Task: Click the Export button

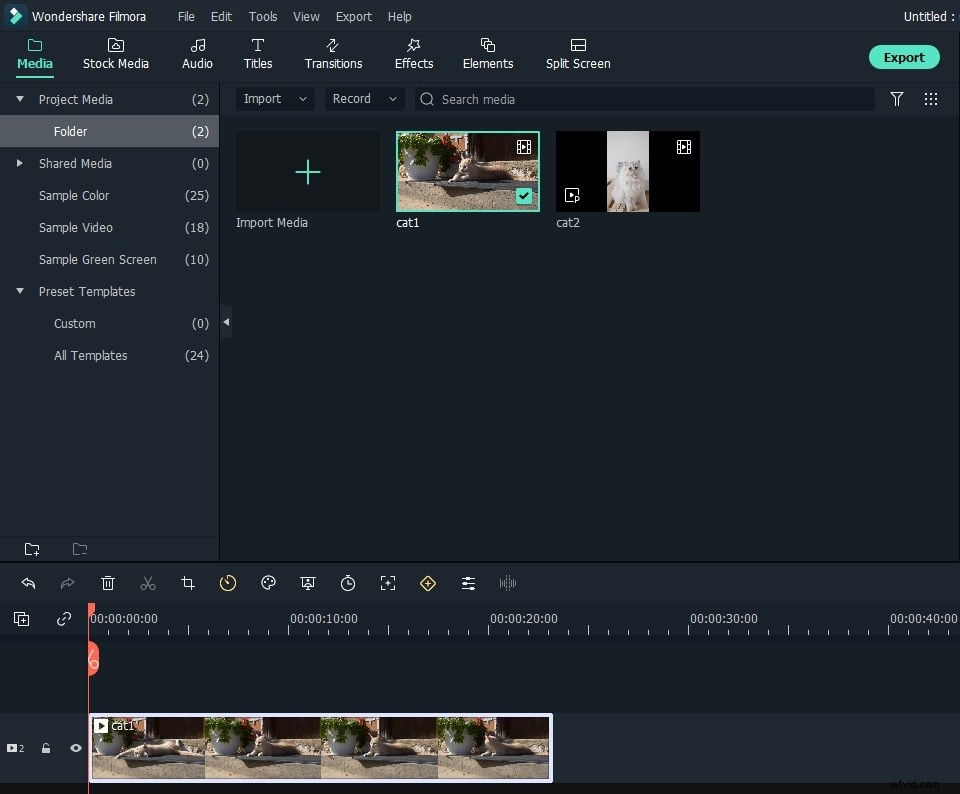Action: 903,57
